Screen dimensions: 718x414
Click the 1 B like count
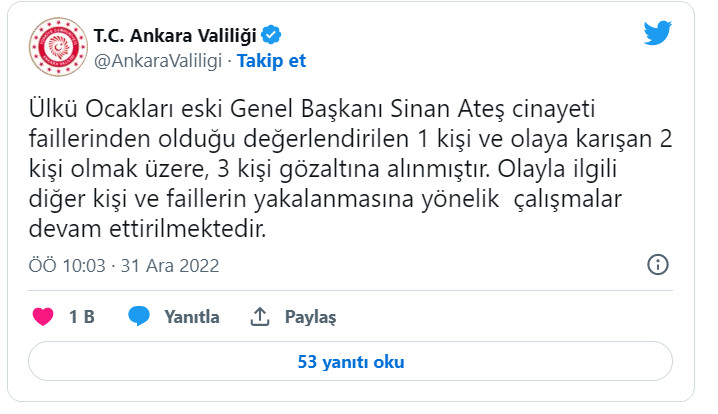pos(82,317)
